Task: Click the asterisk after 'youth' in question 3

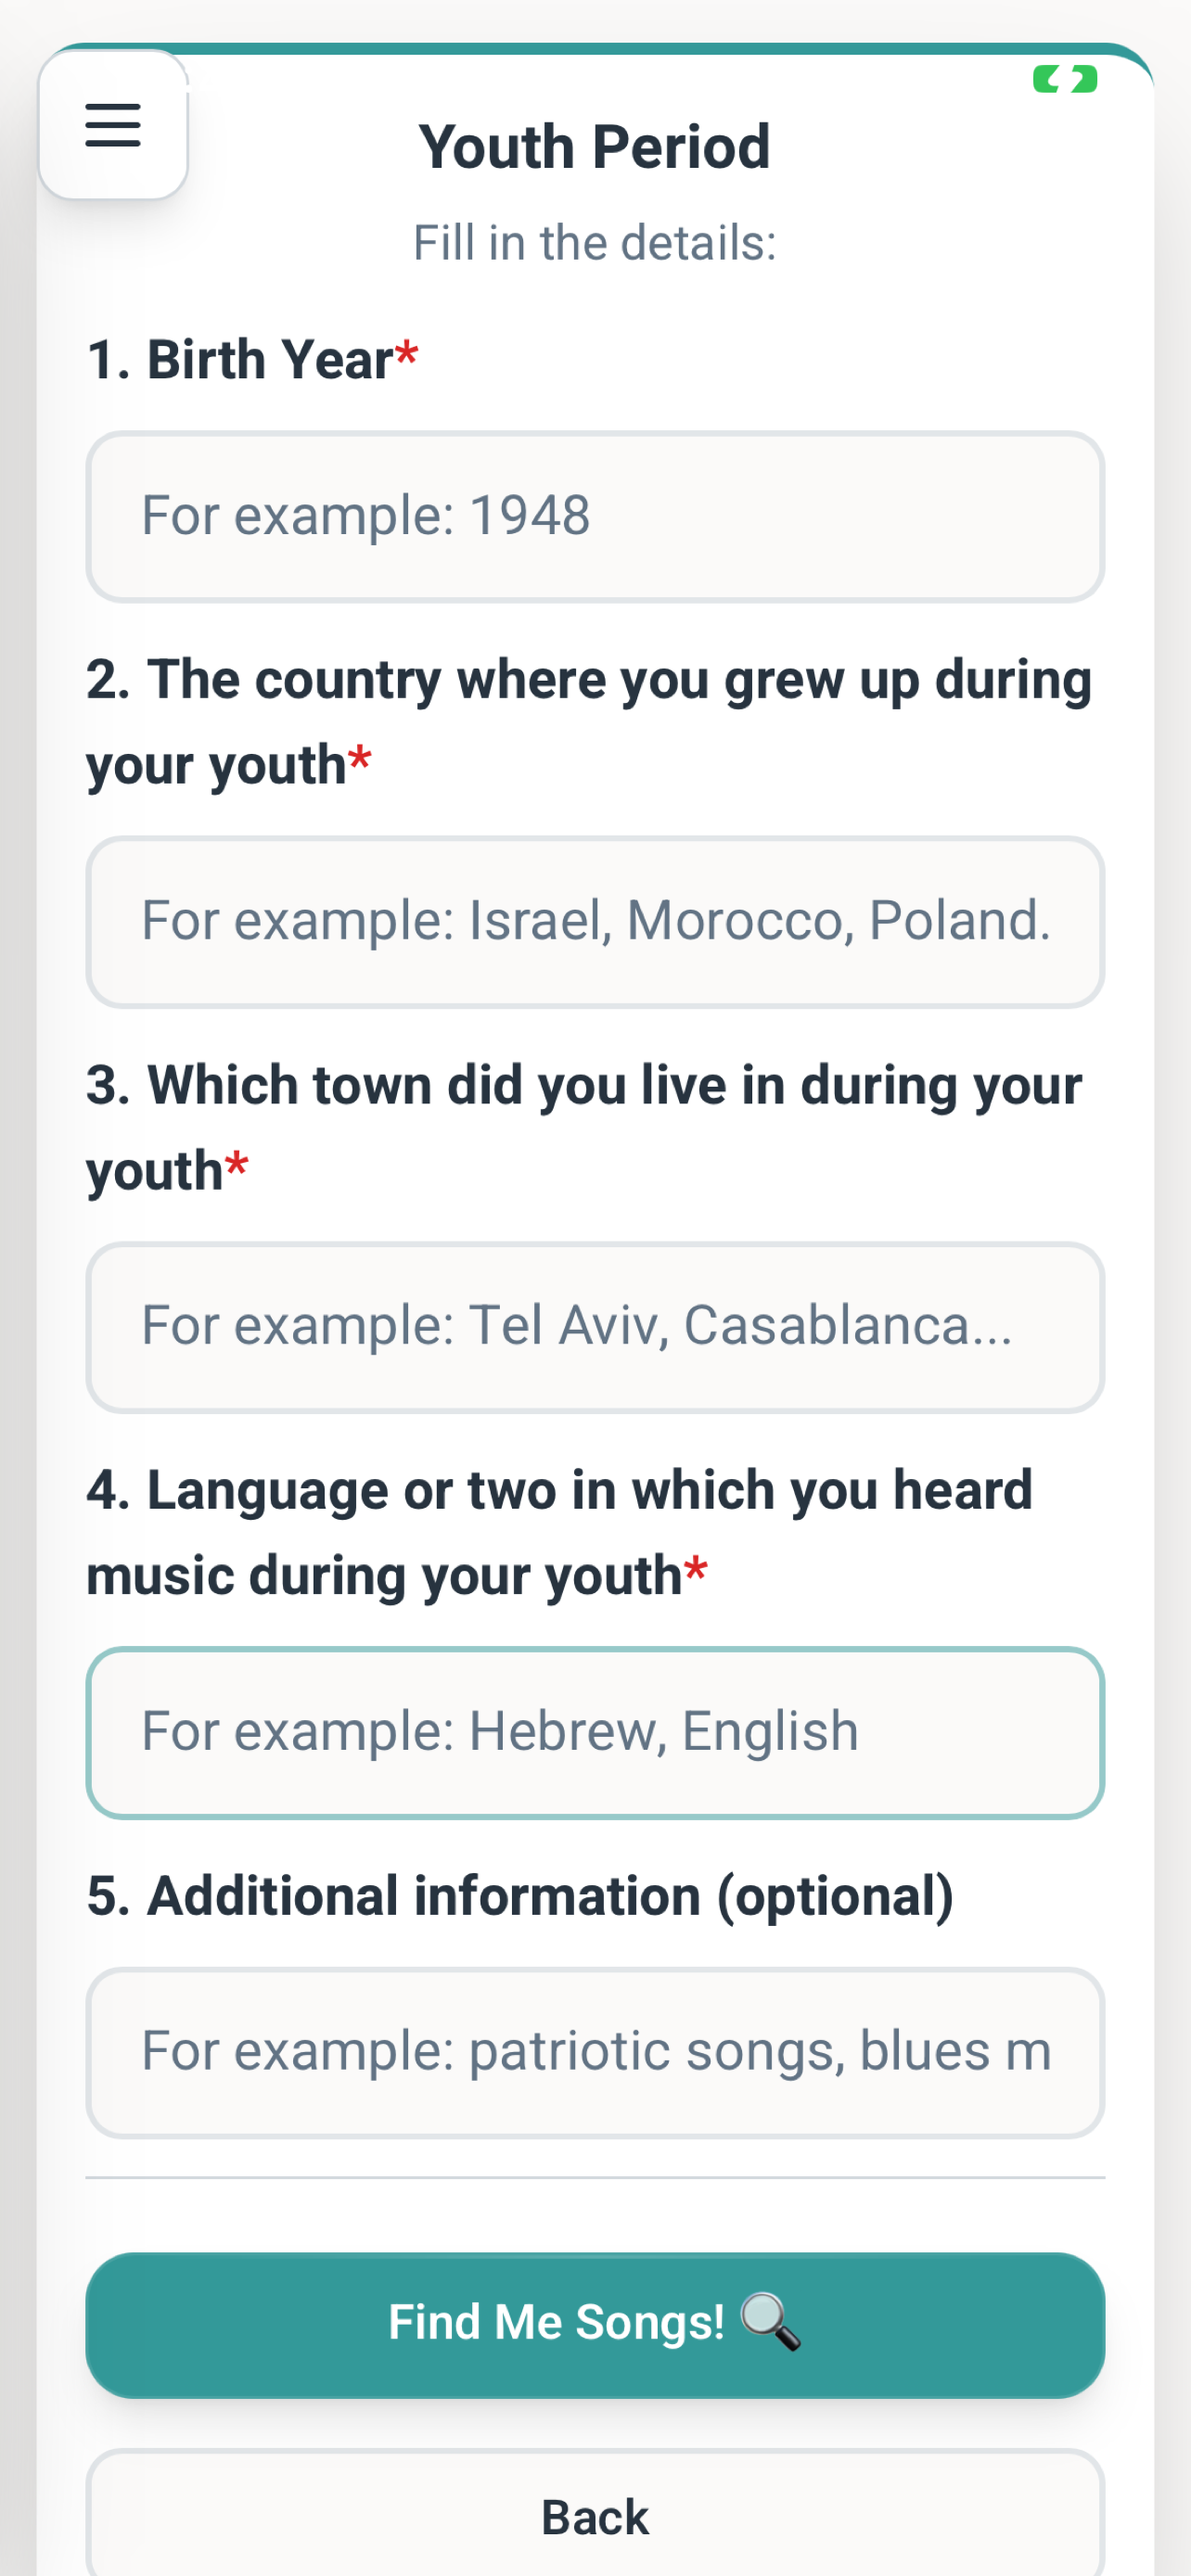Action: tap(236, 1166)
